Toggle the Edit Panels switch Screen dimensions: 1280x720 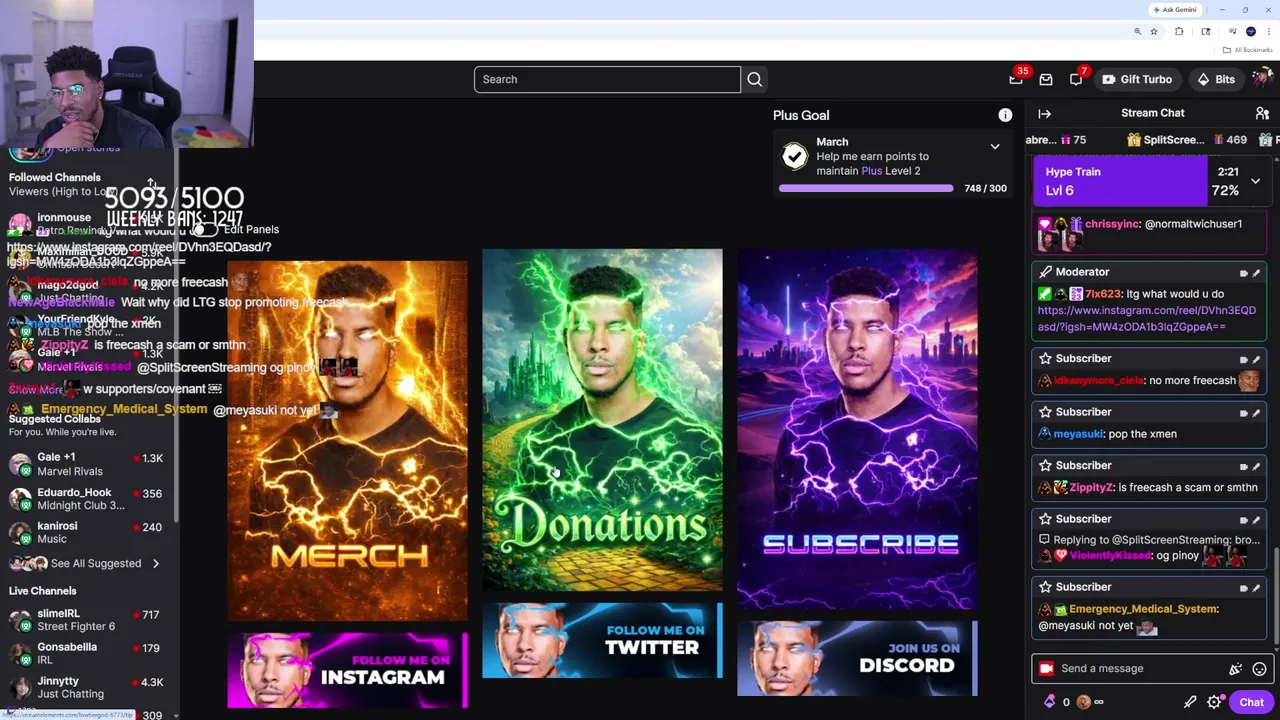[x=205, y=230]
